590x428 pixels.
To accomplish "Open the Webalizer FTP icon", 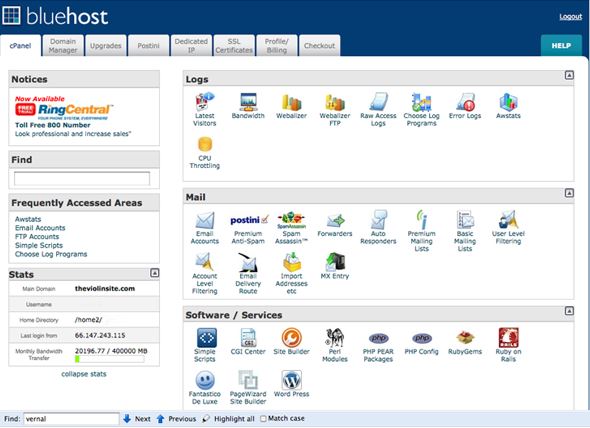I will (x=335, y=102).
